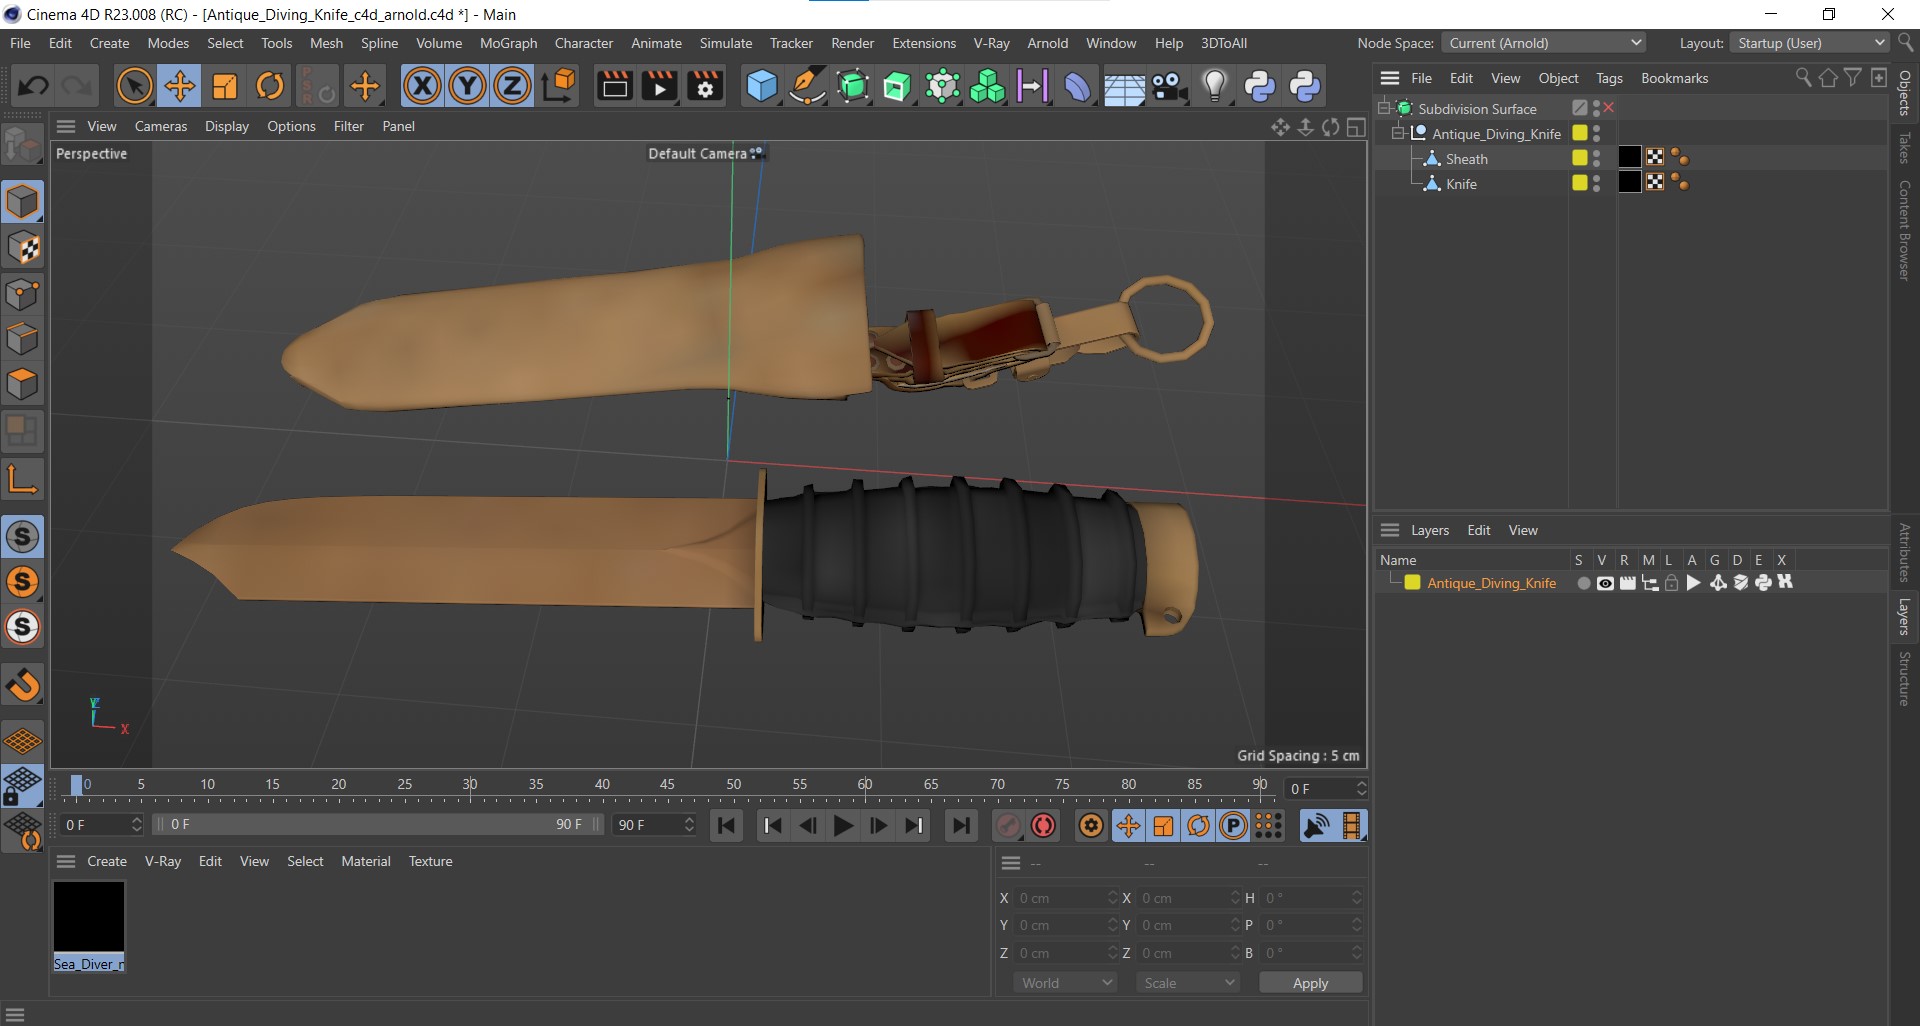The height and width of the screenshot is (1026, 1920).
Task: Click the Undo arrow icon
Action: click(33, 86)
